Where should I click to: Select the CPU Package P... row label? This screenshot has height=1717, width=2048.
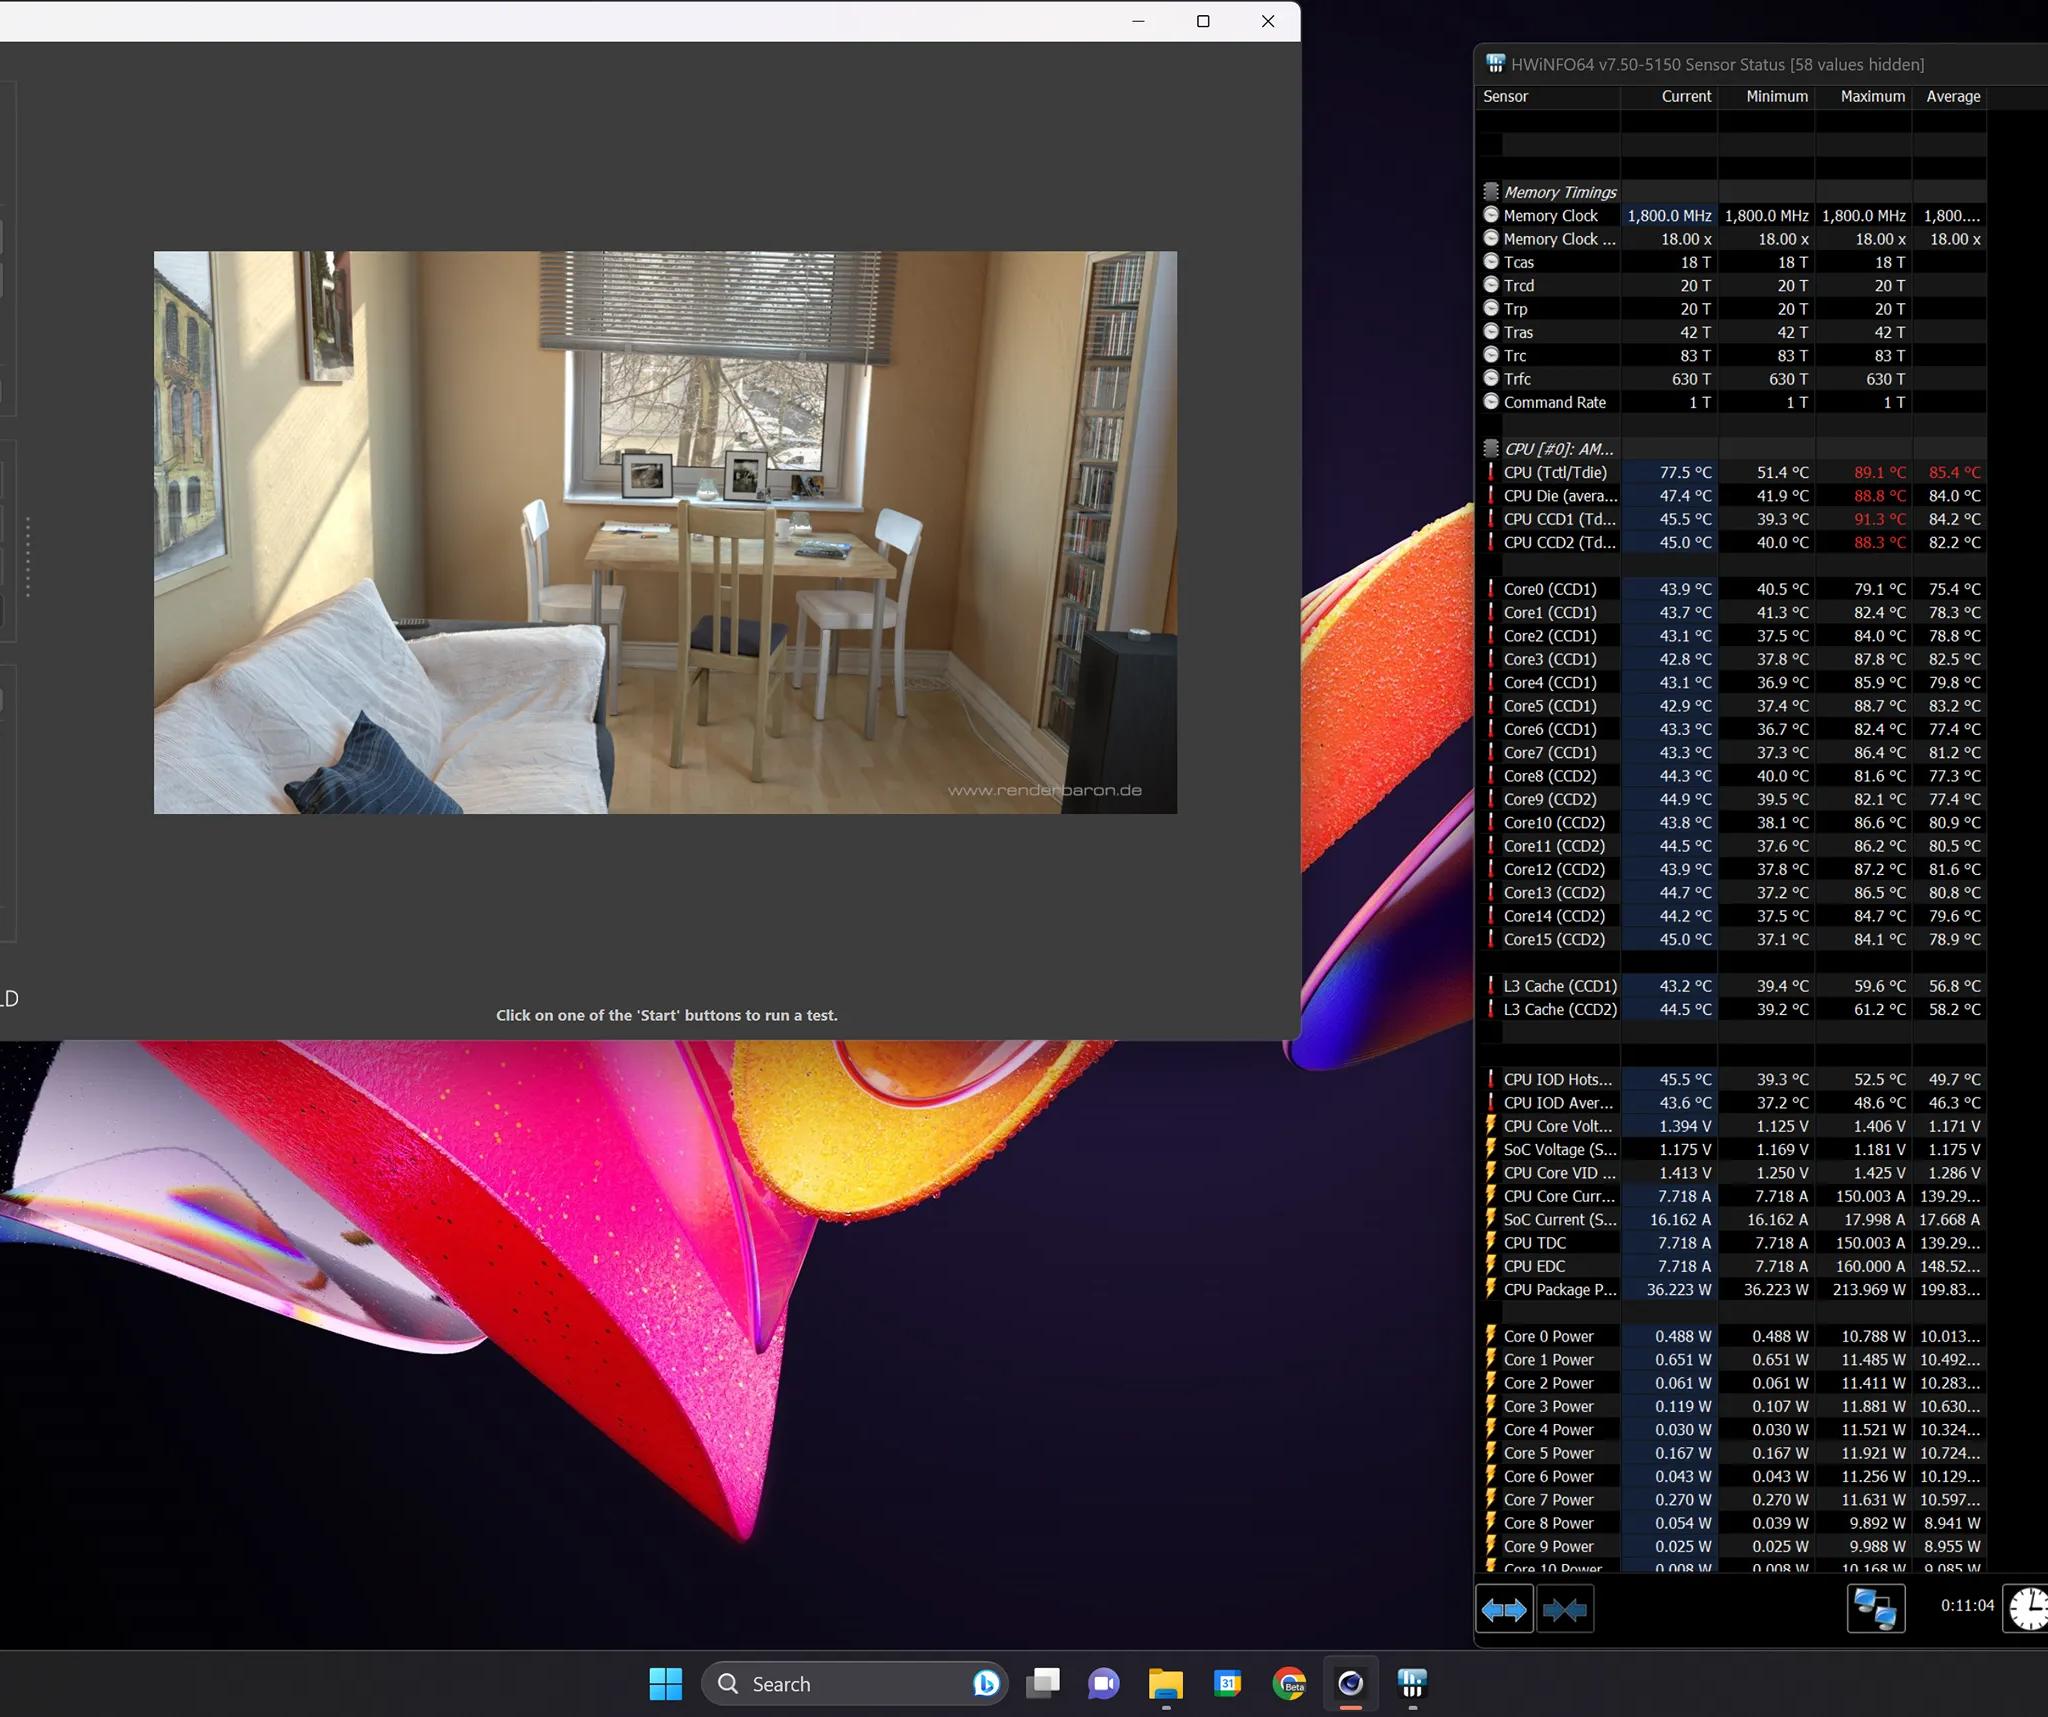click(1560, 1289)
